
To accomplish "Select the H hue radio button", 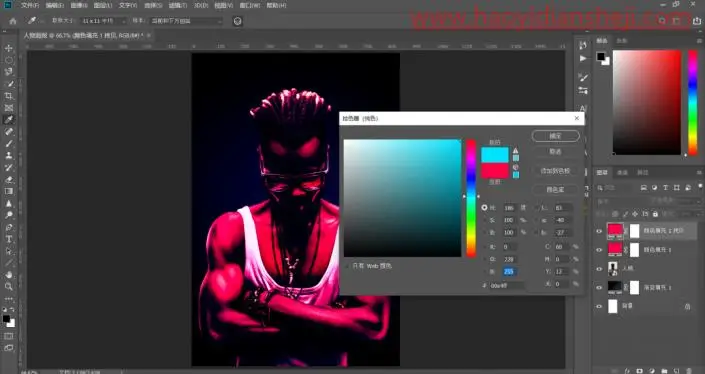I will (484, 208).
